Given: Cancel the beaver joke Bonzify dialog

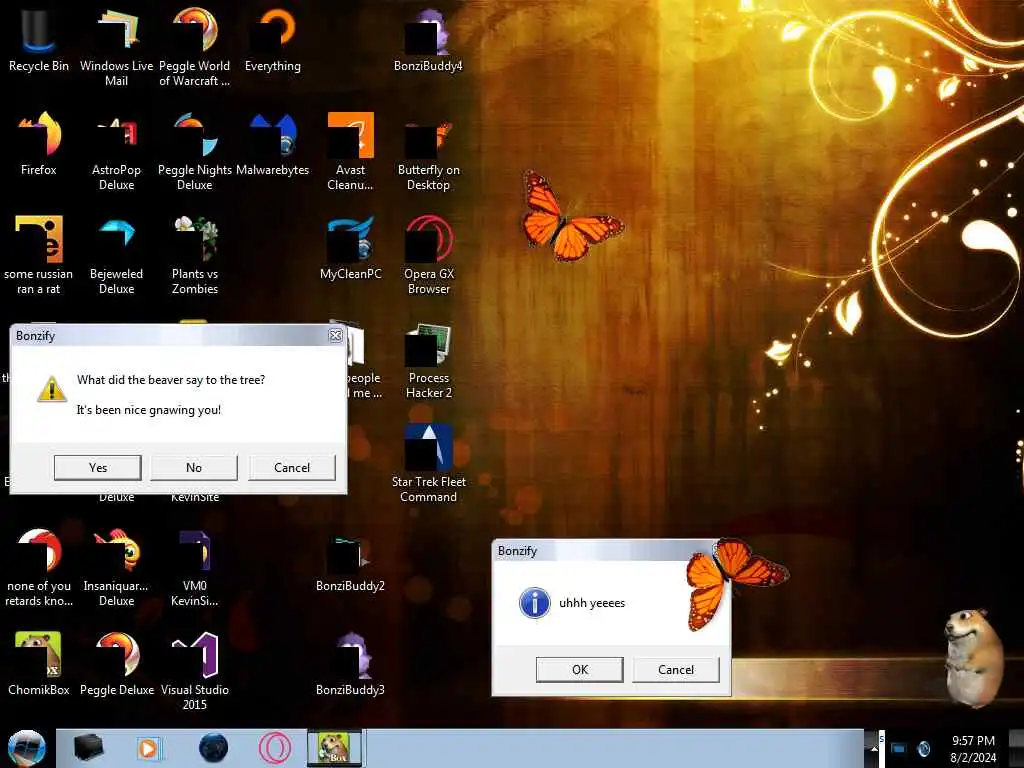Looking at the screenshot, I should click(292, 468).
